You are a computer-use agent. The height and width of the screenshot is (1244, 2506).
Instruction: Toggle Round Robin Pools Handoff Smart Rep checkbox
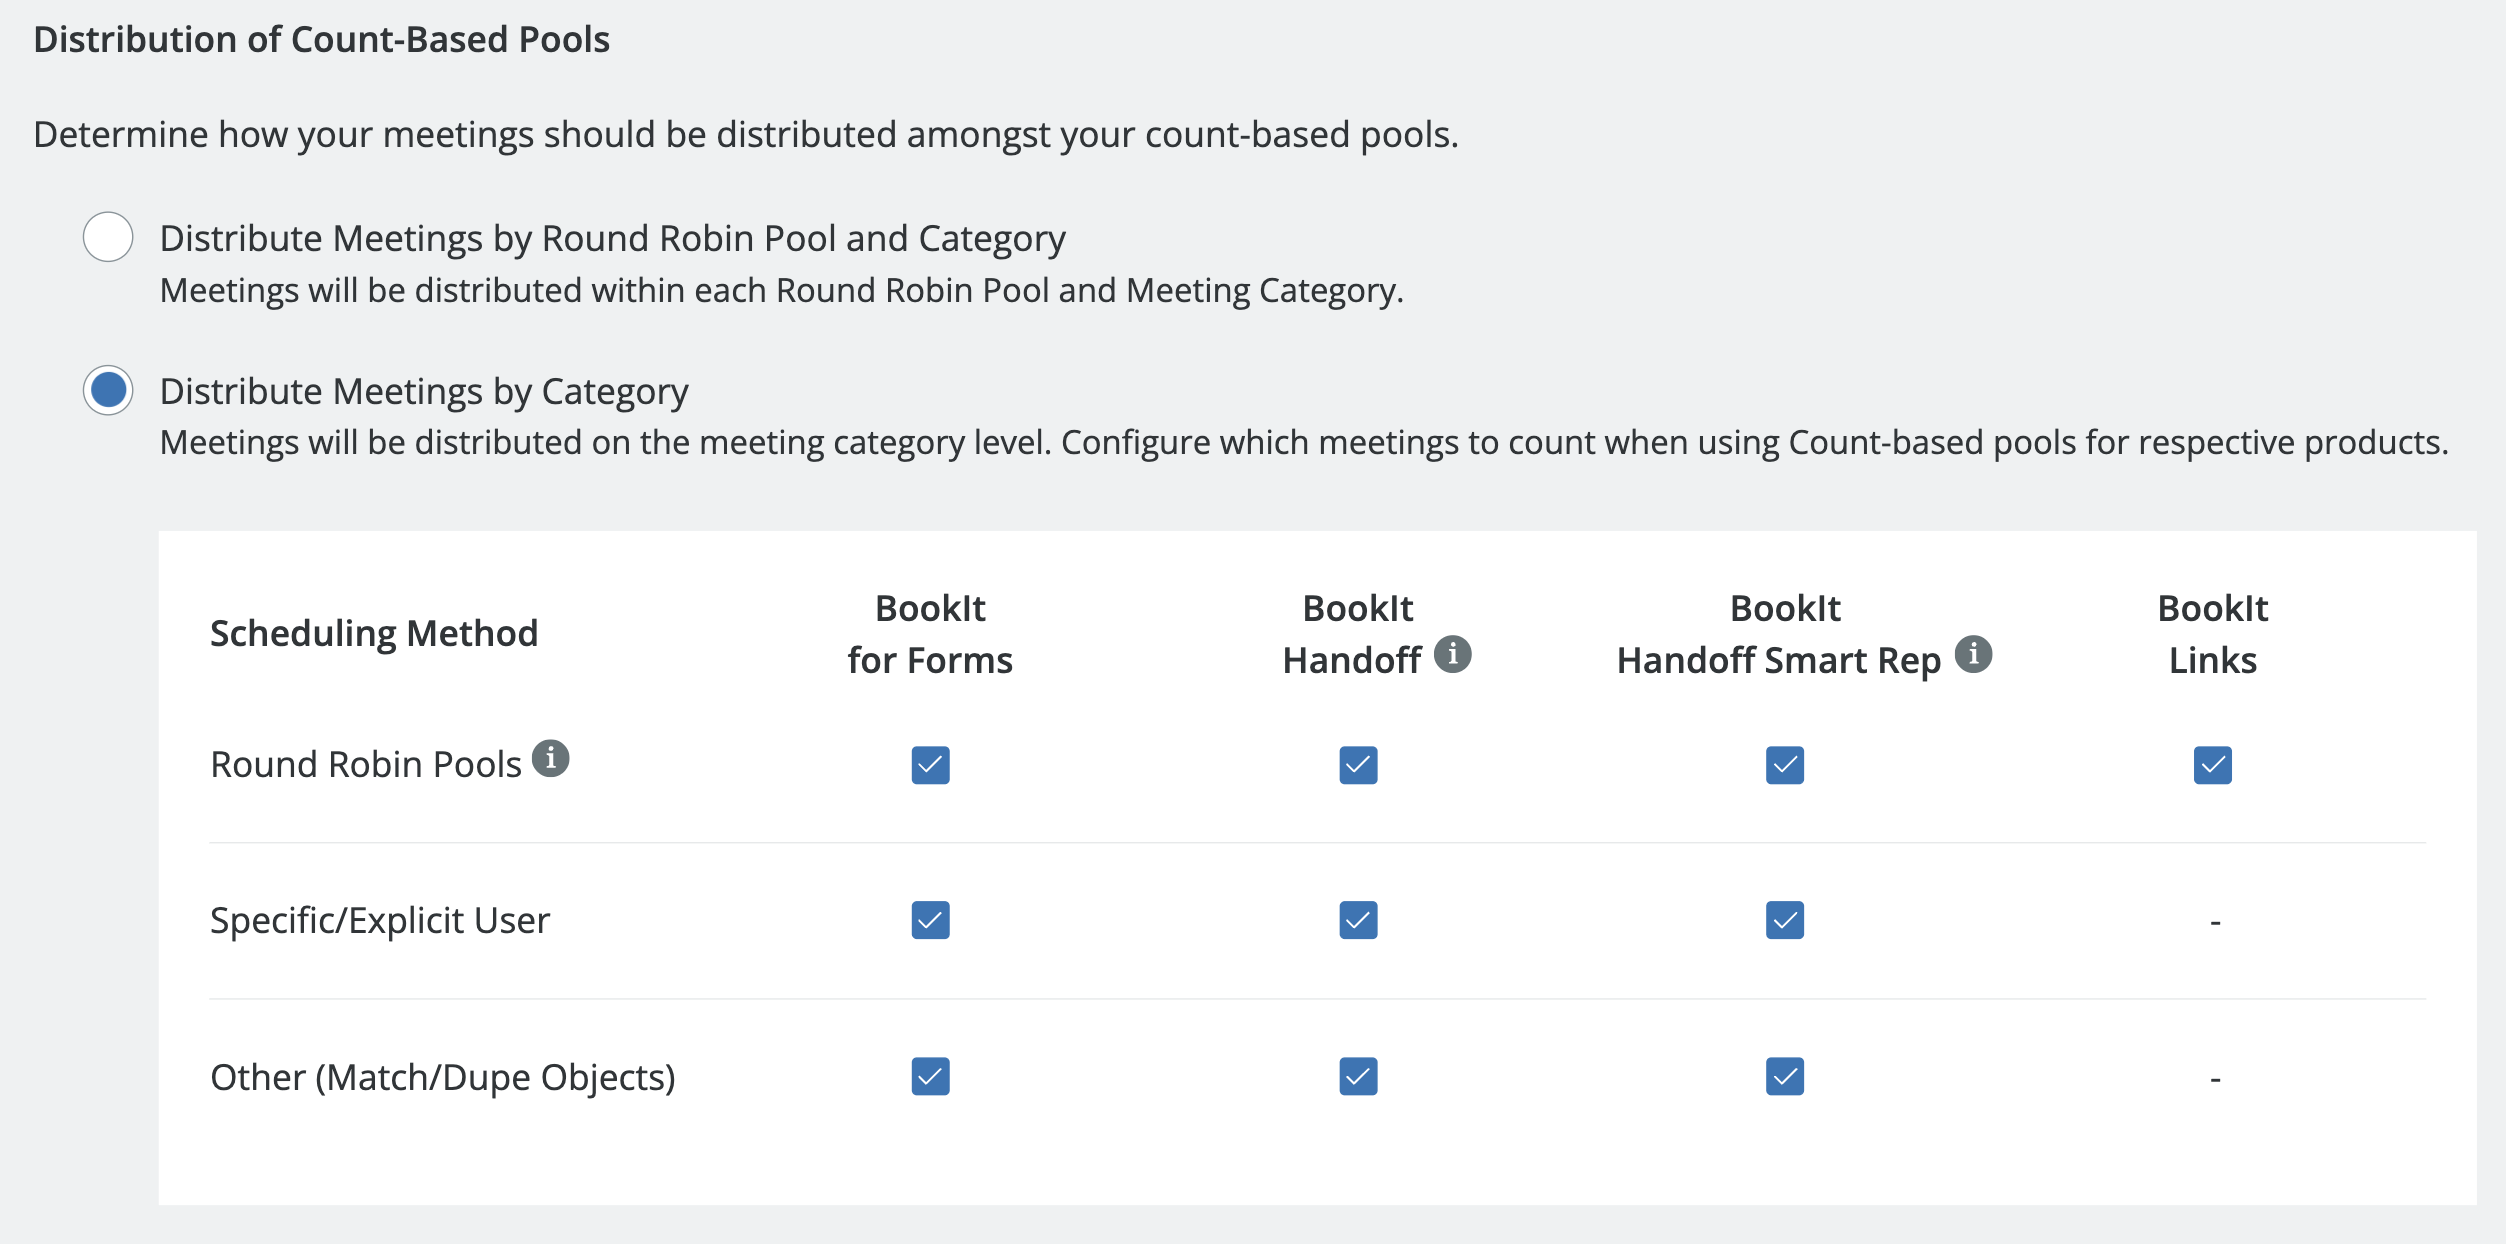pyautogui.click(x=1784, y=765)
